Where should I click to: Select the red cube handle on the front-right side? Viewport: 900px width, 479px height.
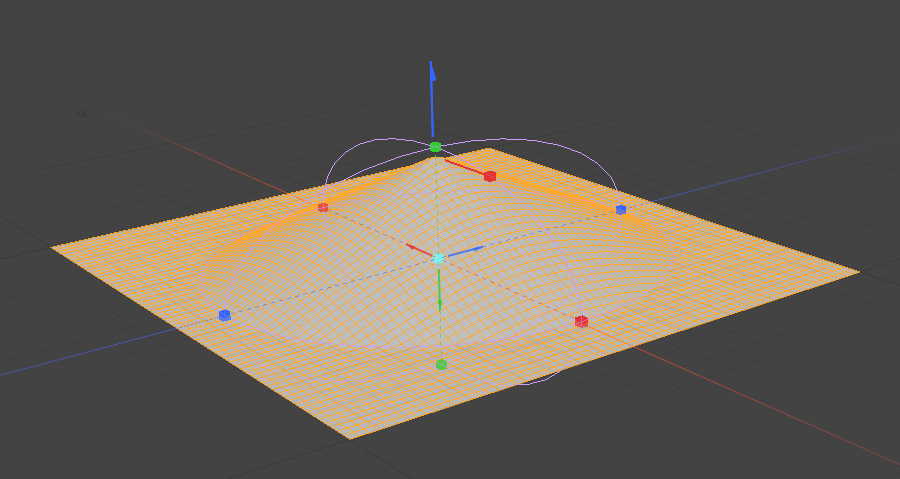[x=581, y=321]
